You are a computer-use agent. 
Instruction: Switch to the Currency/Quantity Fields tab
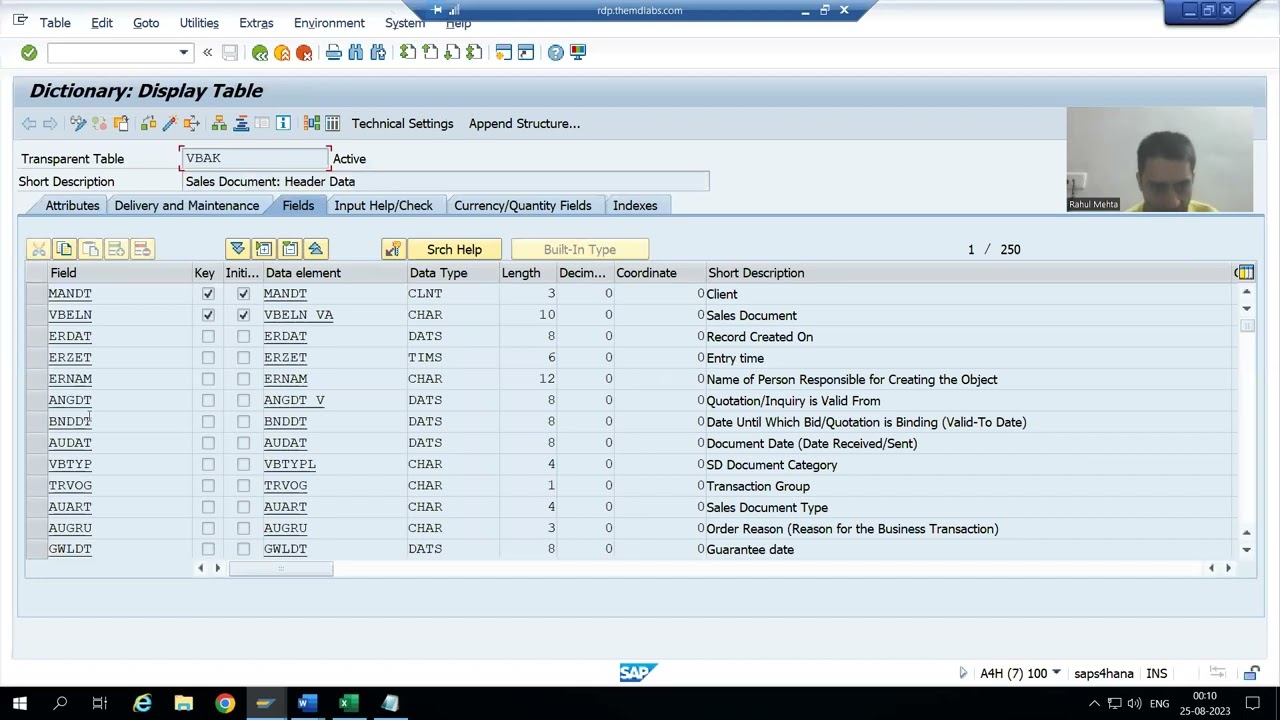tap(522, 205)
